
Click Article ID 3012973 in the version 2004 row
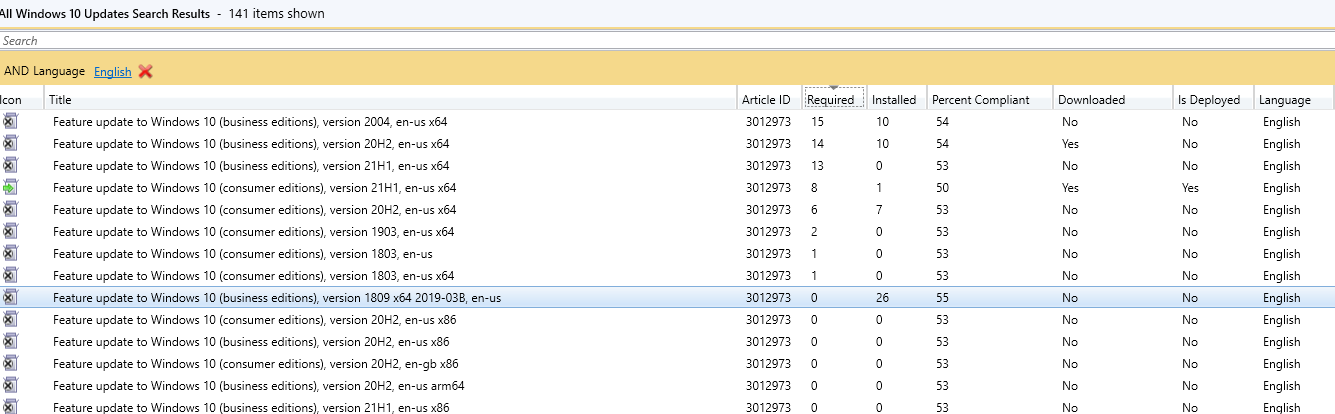click(768, 122)
